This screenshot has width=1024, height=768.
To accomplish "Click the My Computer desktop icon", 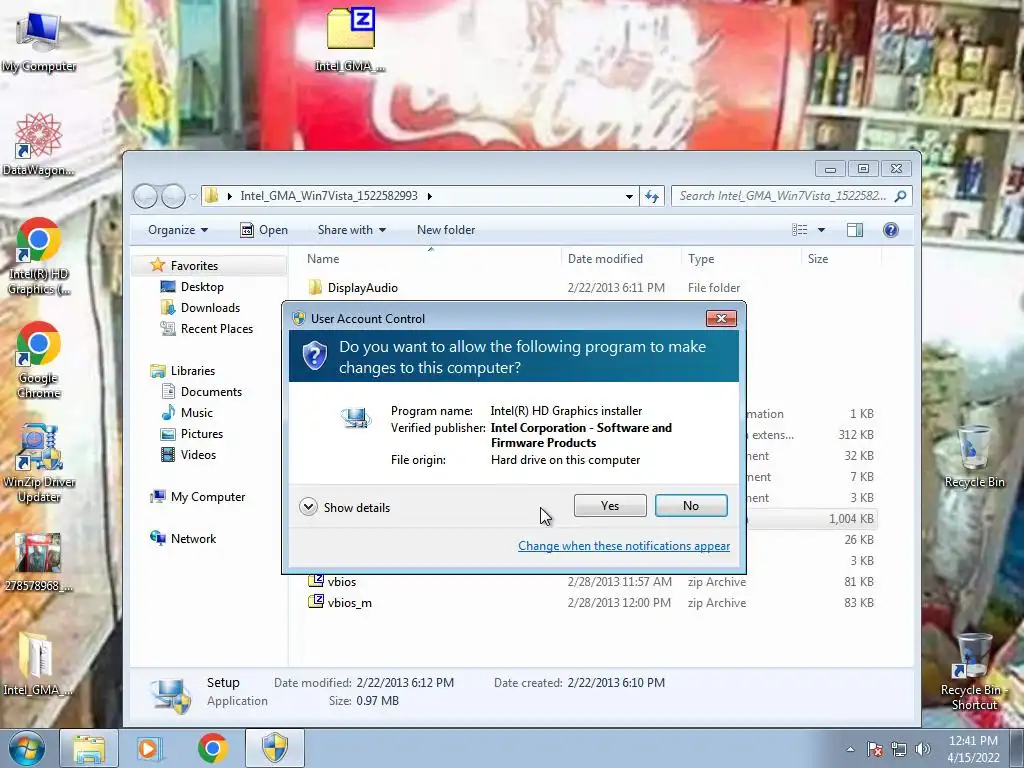I will pyautogui.click(x=39, y=40).
